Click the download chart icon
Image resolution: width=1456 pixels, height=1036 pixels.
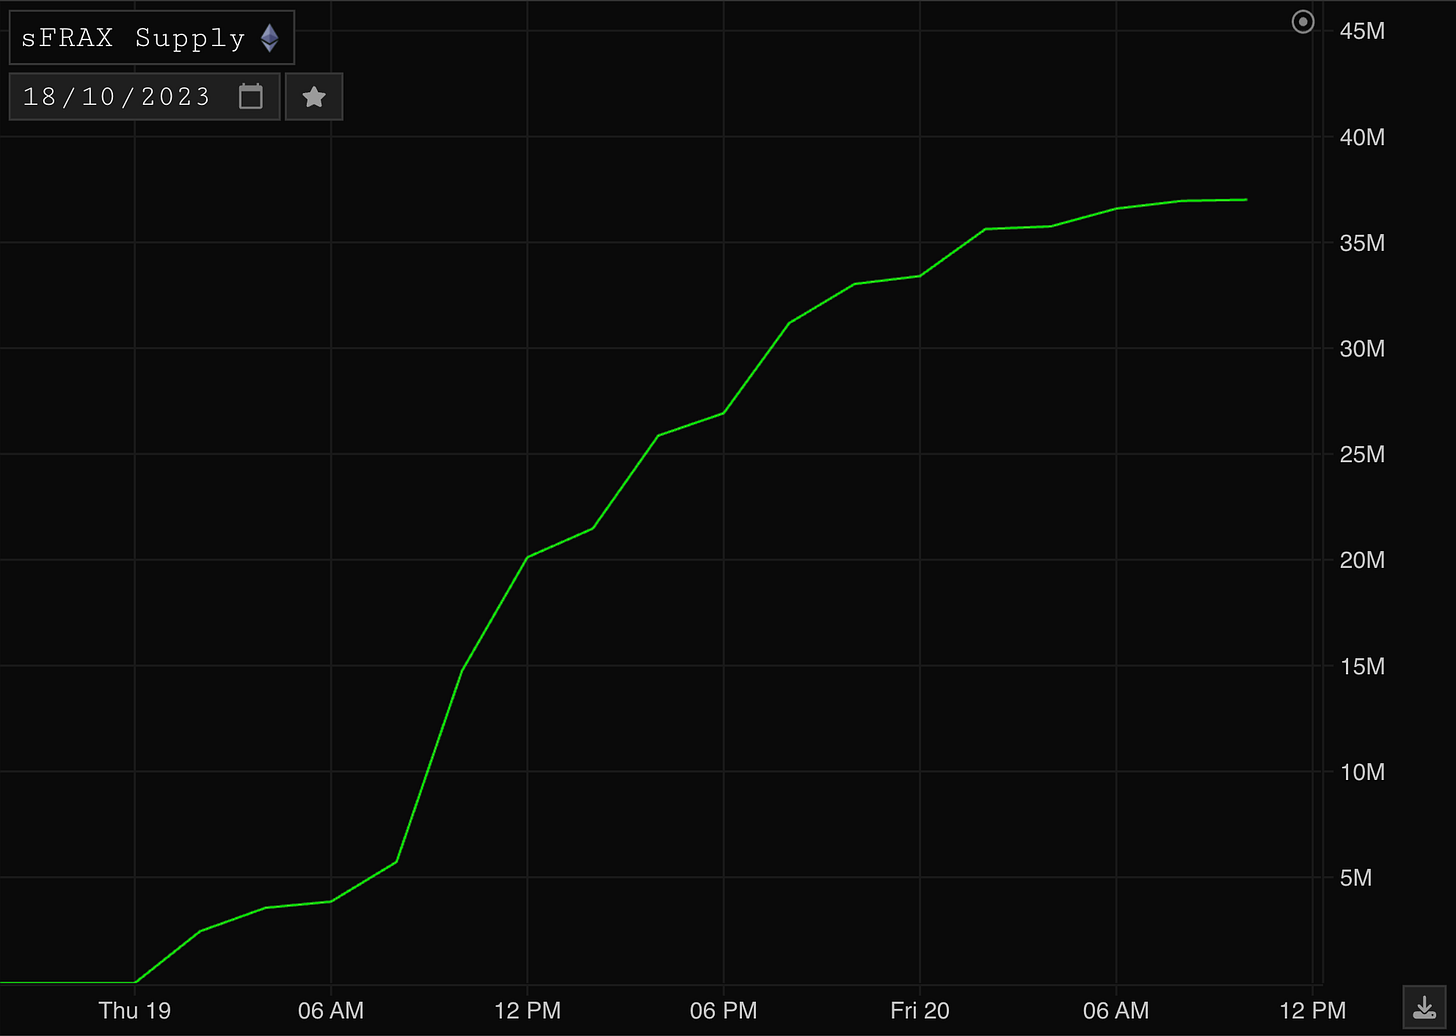coord(1424,1007)
